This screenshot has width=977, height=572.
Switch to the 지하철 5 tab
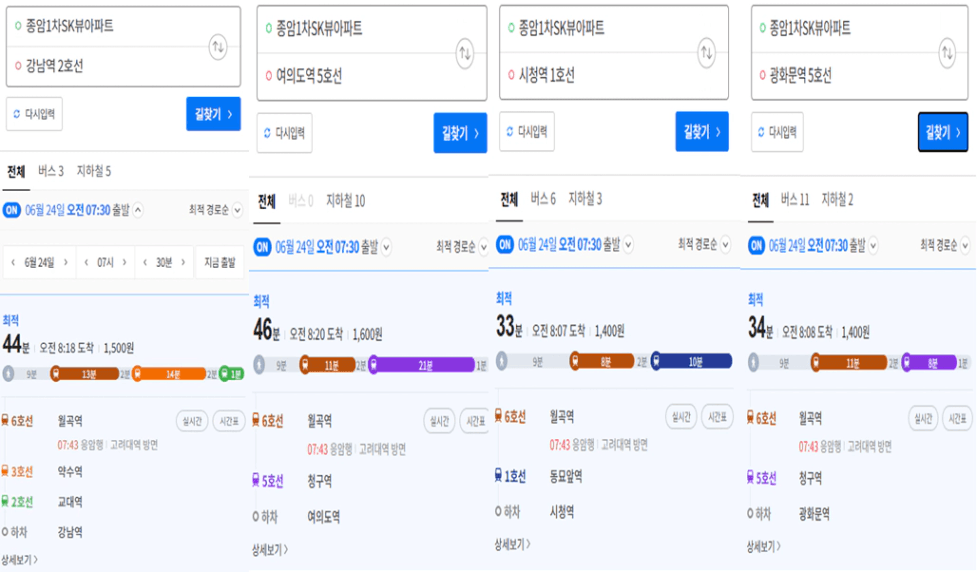(x=94, y=171)
